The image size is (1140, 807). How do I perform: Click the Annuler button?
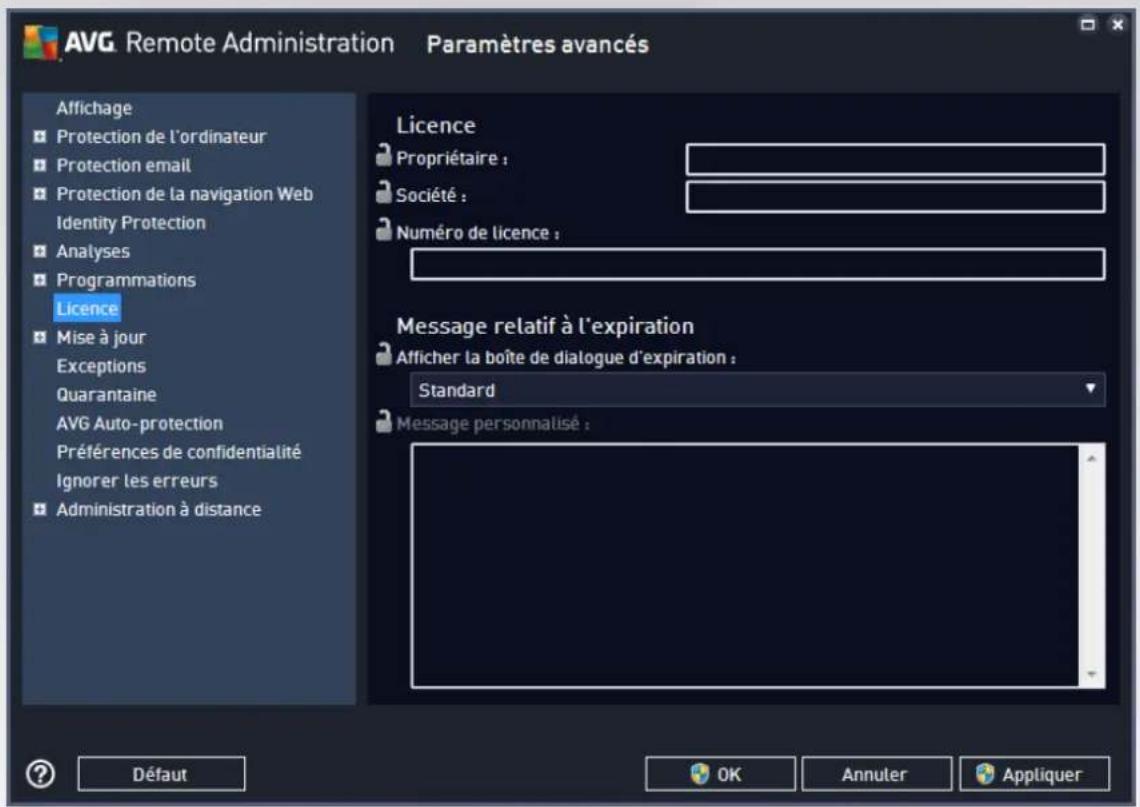click(876, 774)
